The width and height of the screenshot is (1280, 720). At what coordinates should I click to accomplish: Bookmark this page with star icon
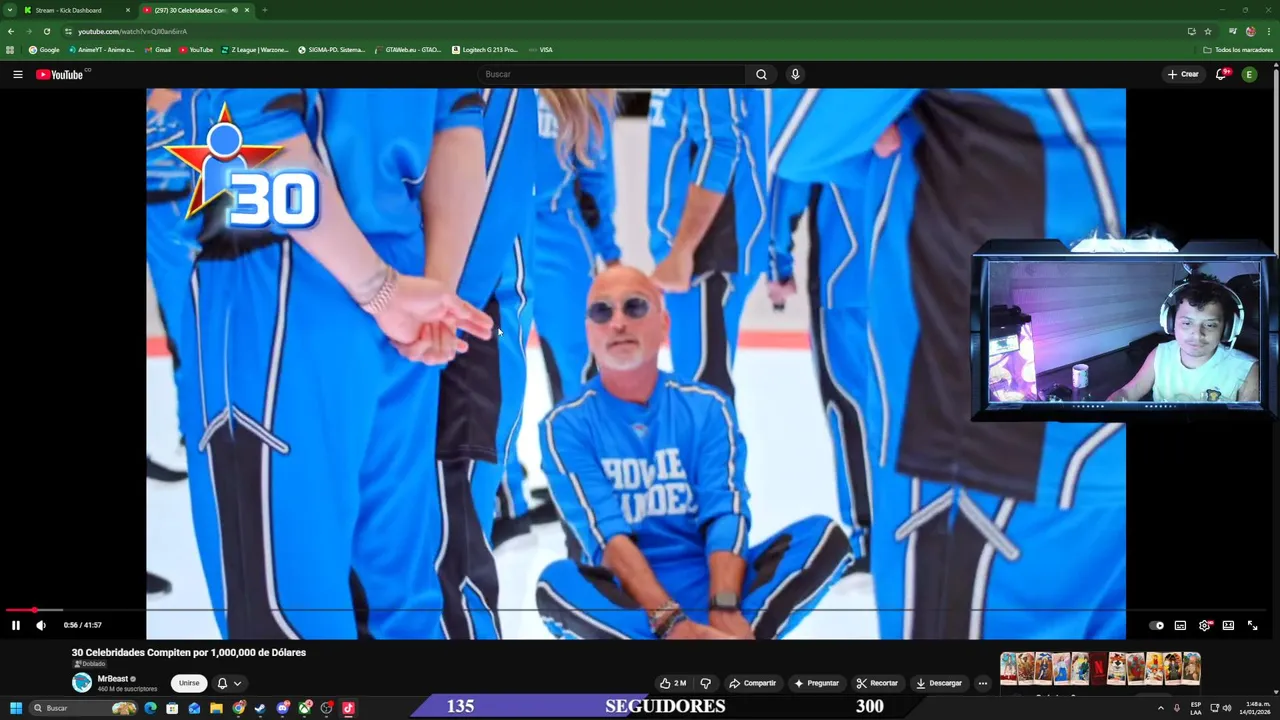(x=1208, y=31)
